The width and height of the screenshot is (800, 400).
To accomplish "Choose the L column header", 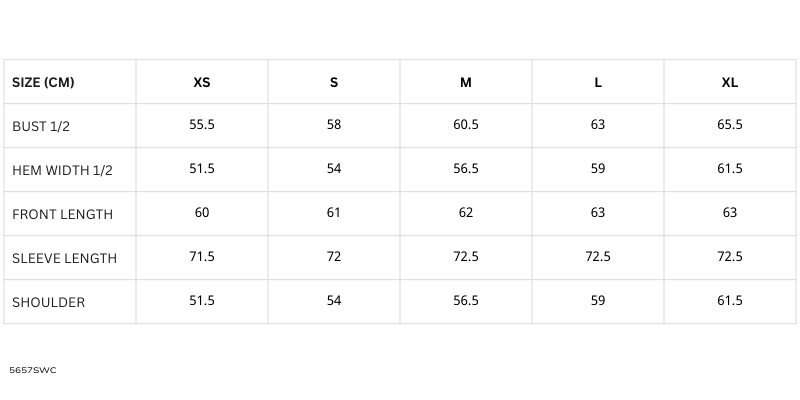I will click(598, 82).
